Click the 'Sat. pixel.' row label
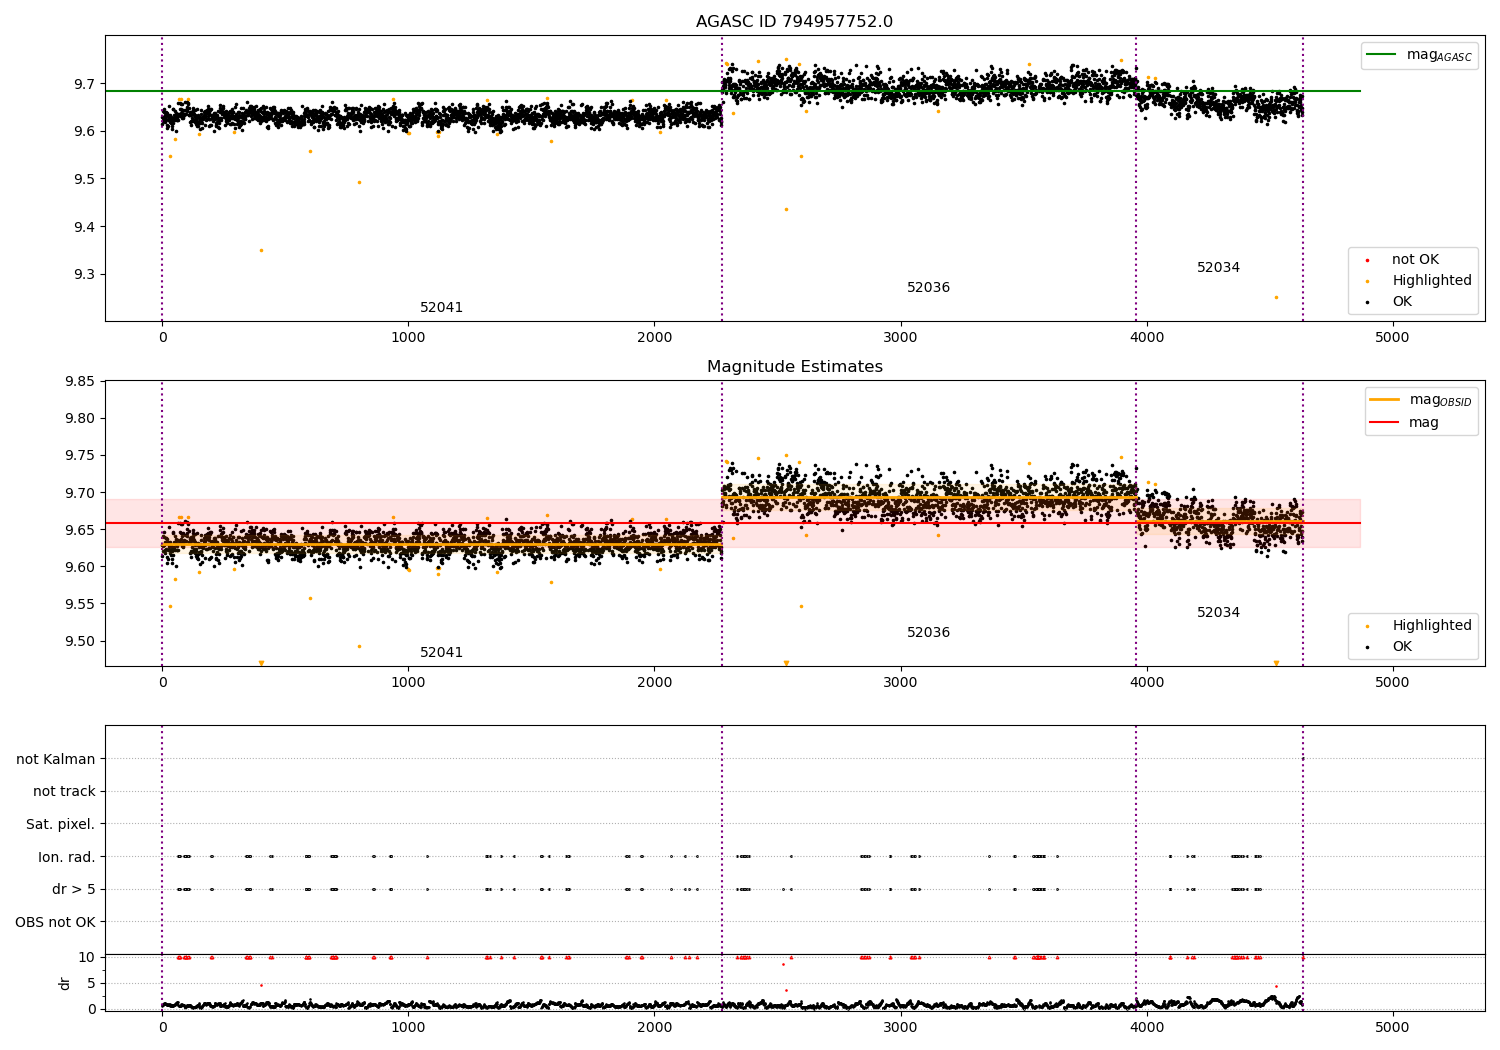This screenshot has height=1050, width=1500. [x=61, y=825]
